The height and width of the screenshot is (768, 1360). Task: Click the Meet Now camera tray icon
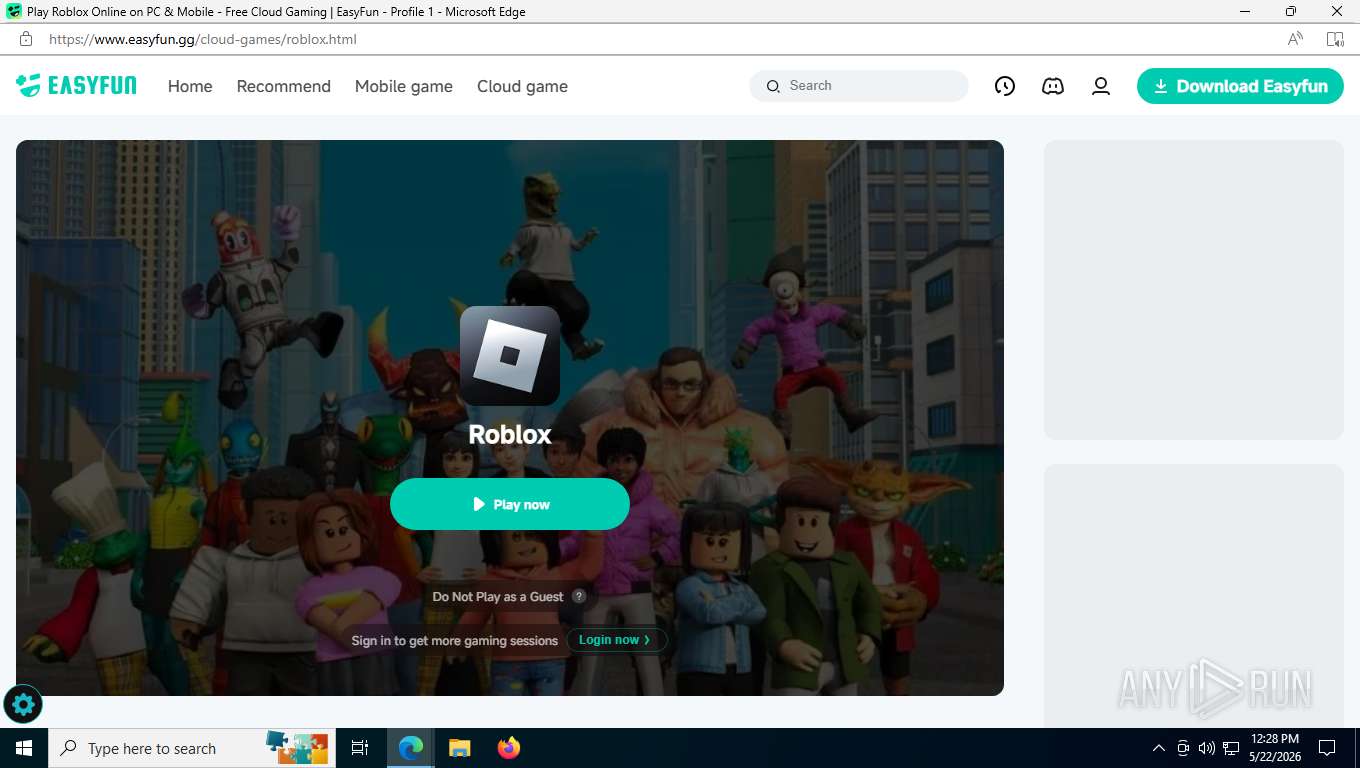click(x=1183, y=748)
